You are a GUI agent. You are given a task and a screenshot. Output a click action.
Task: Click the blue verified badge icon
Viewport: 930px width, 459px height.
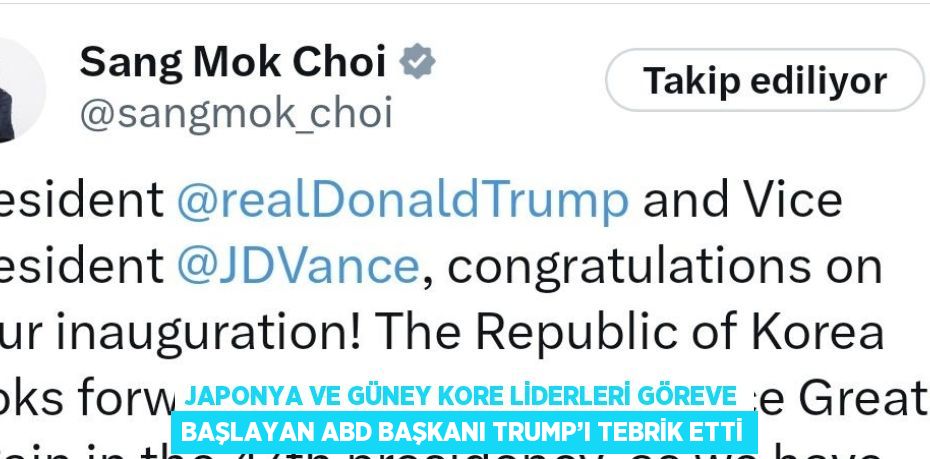tap(418, 63)
